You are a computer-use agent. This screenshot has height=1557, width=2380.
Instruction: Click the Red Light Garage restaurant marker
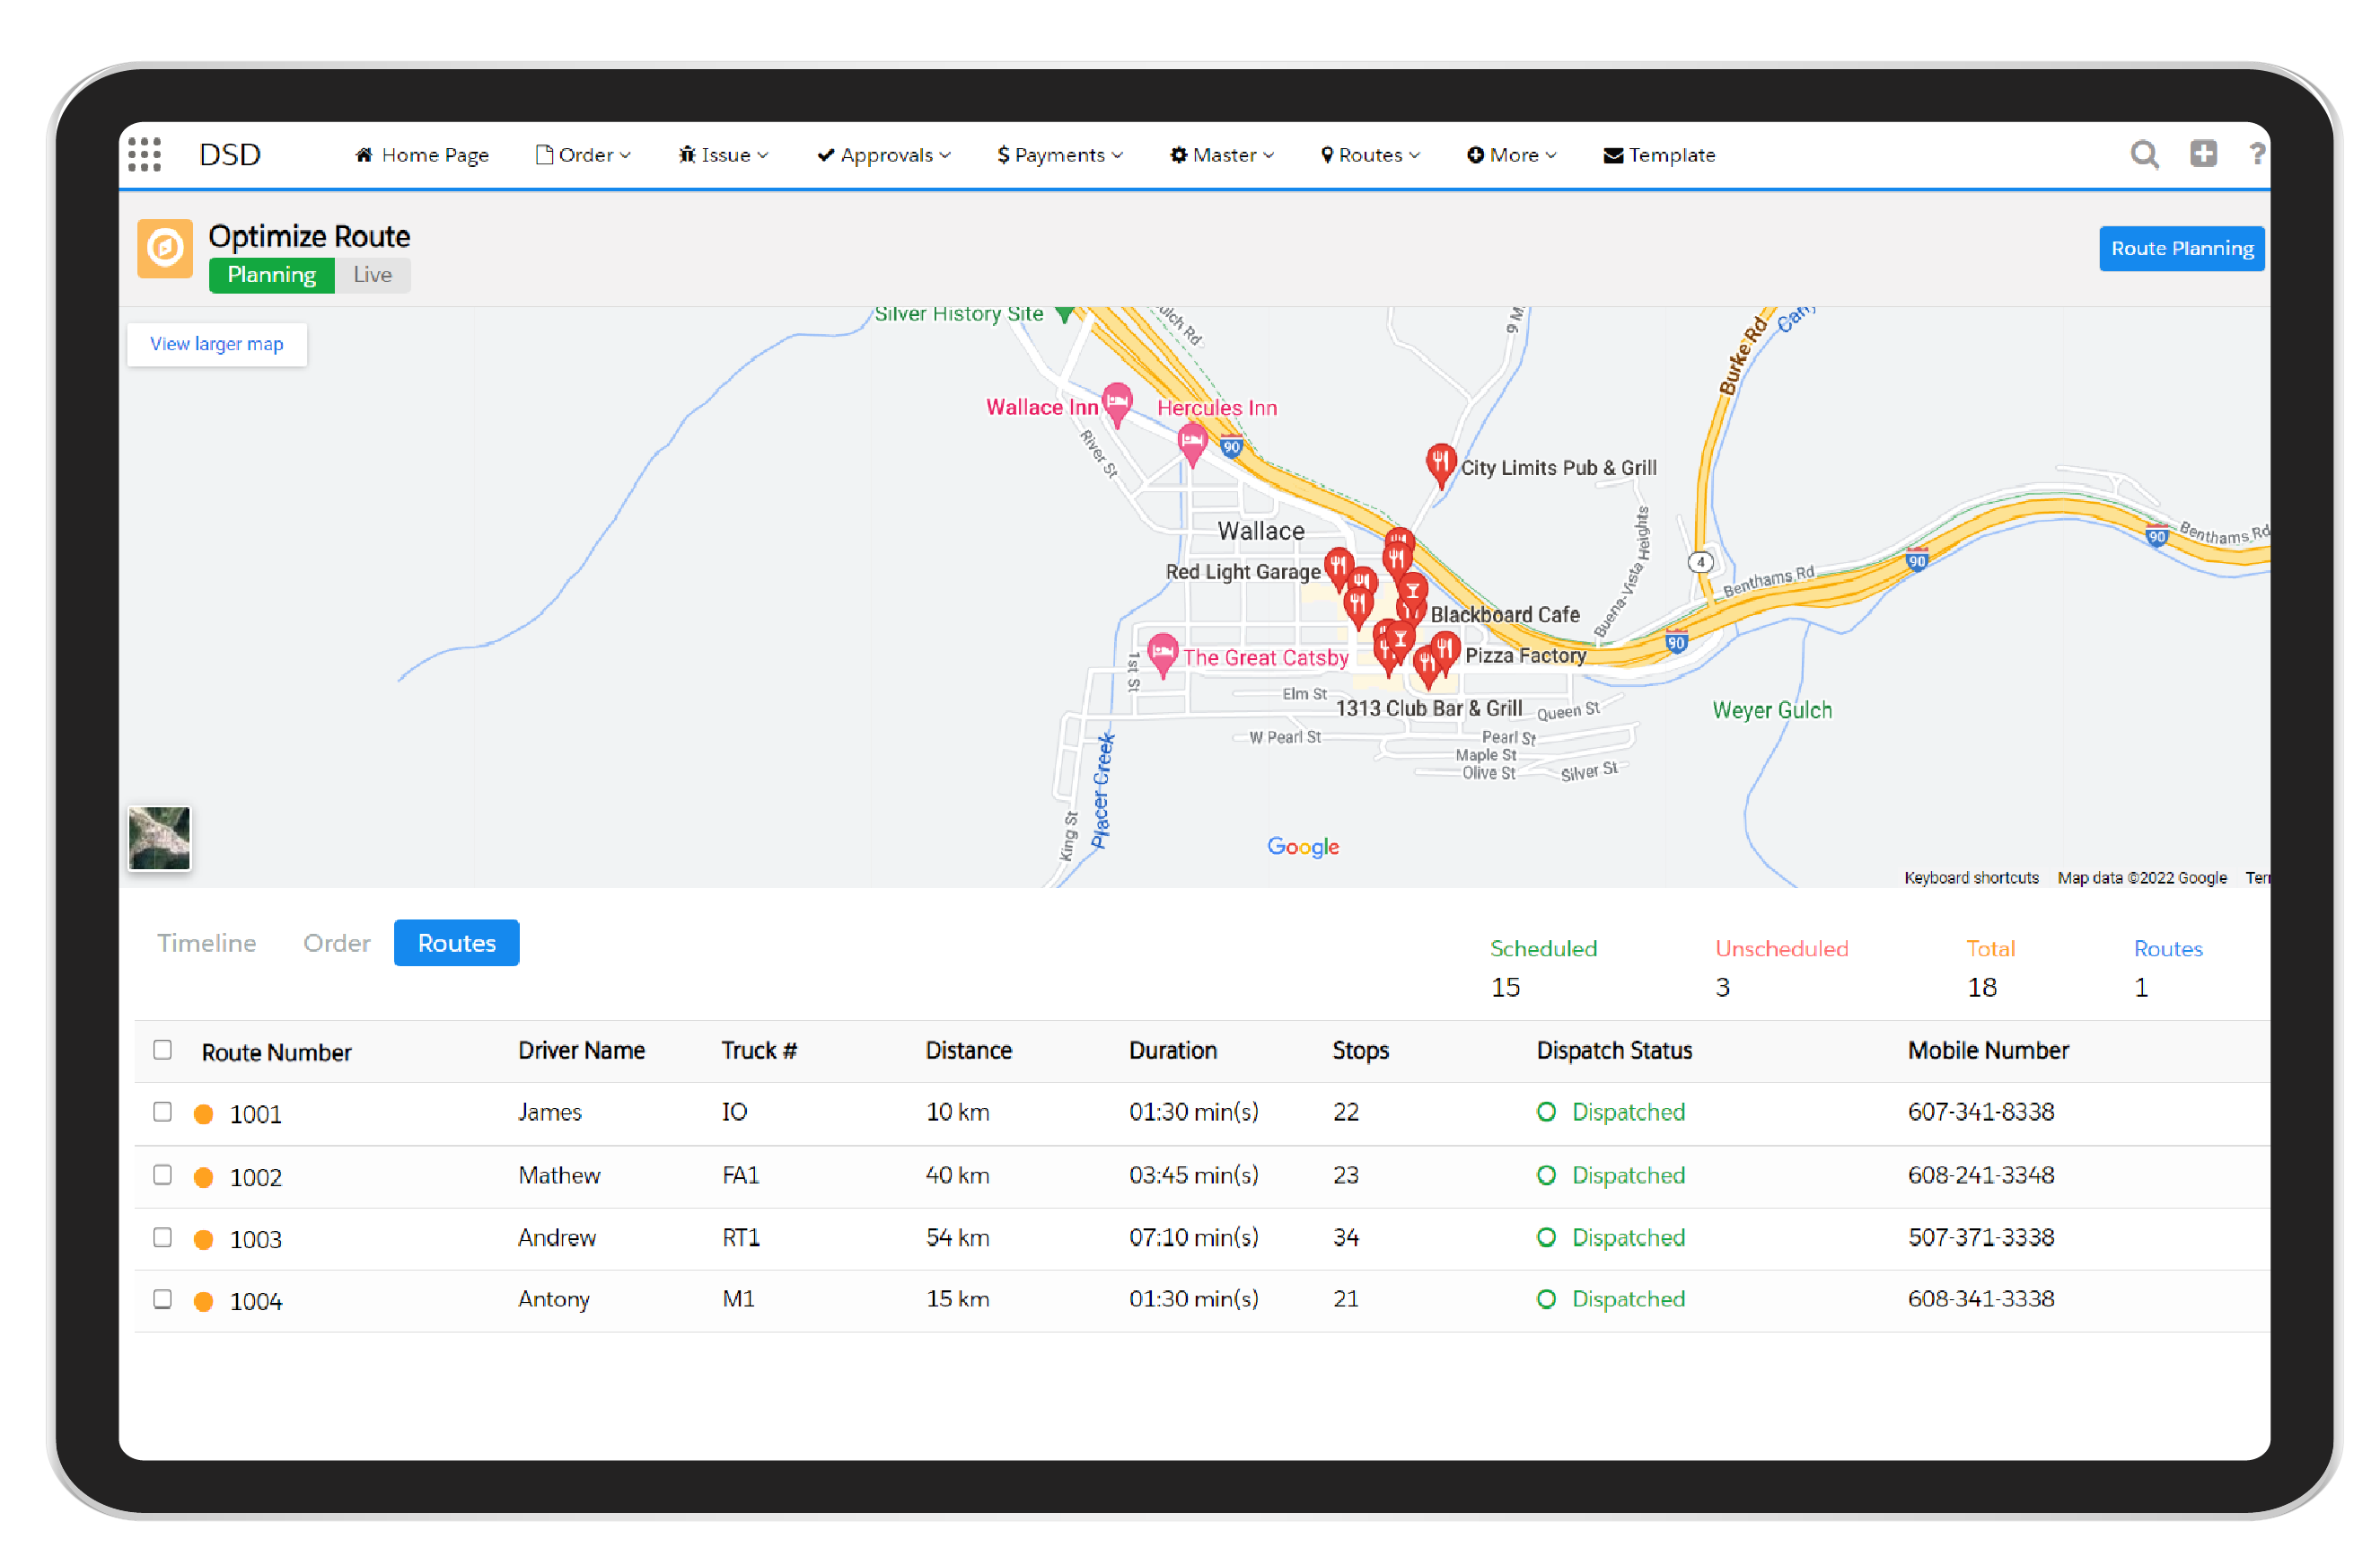tap(1338, 568)
